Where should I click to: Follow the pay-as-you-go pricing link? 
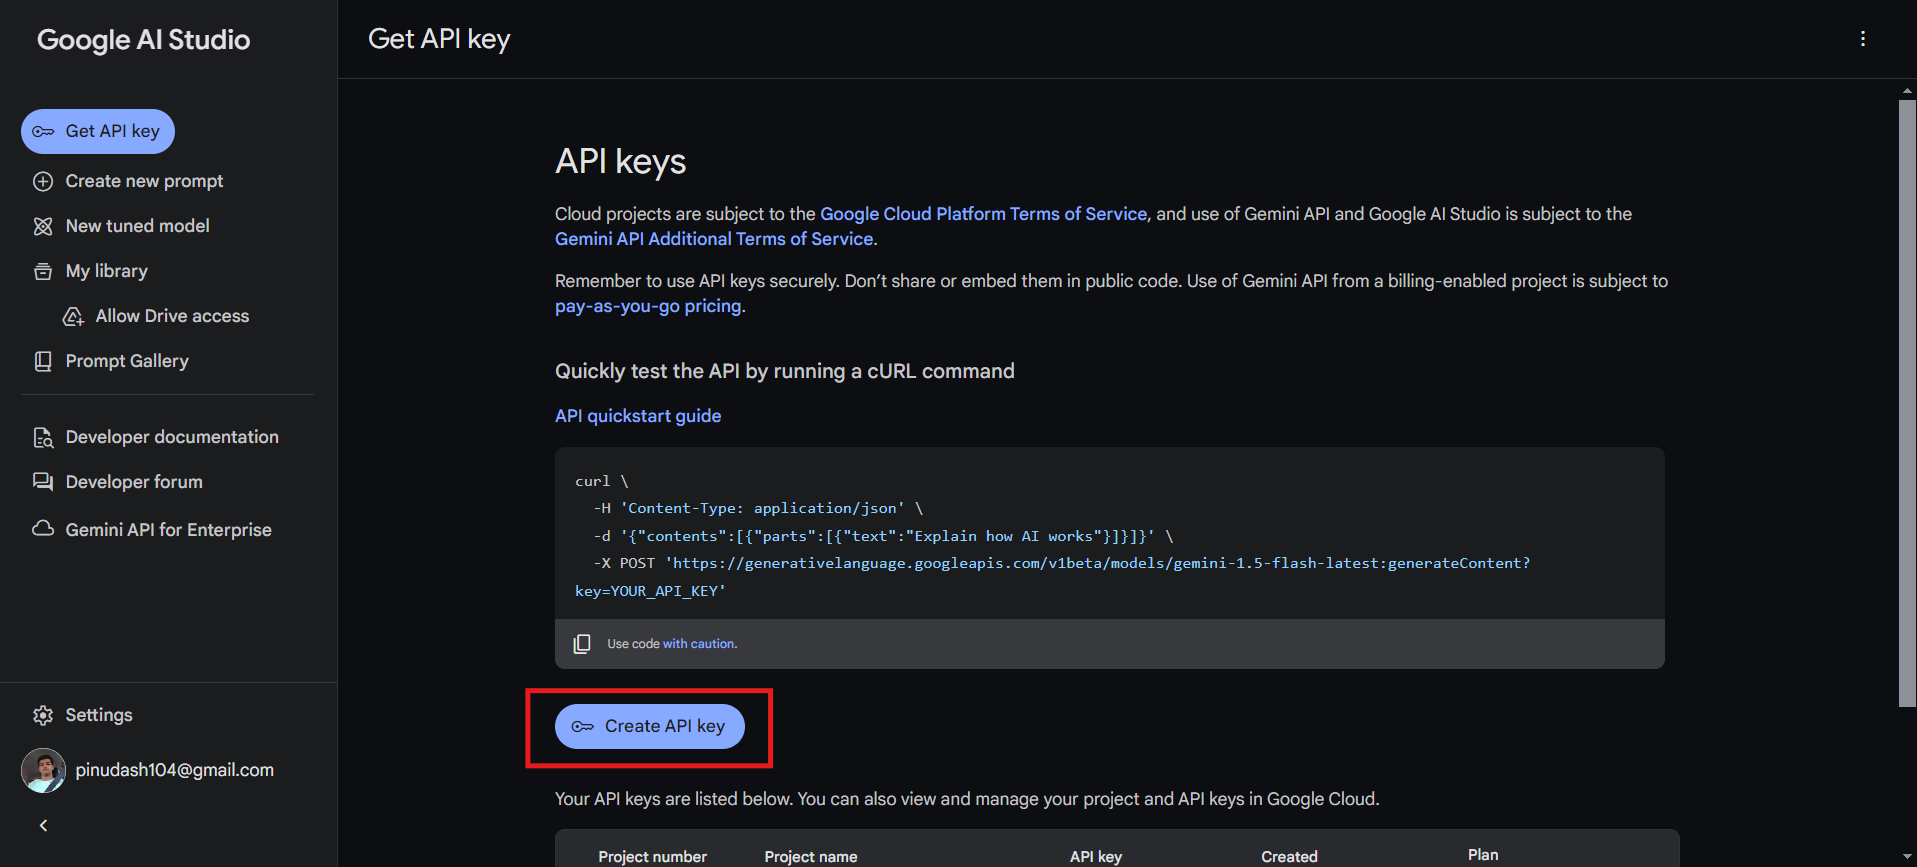coord(648,306)
